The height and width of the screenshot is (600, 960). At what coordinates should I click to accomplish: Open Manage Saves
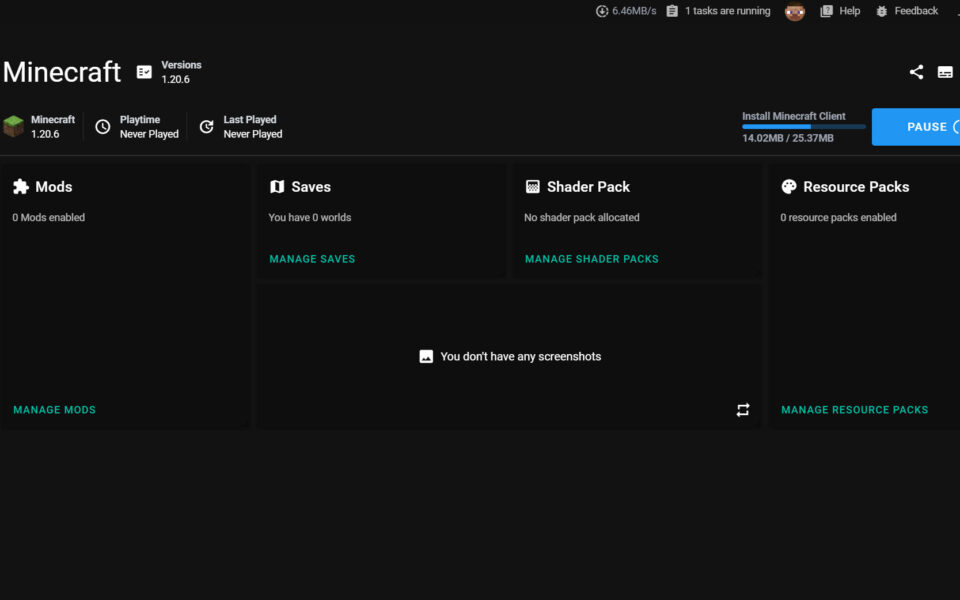[x=312, y=259]
